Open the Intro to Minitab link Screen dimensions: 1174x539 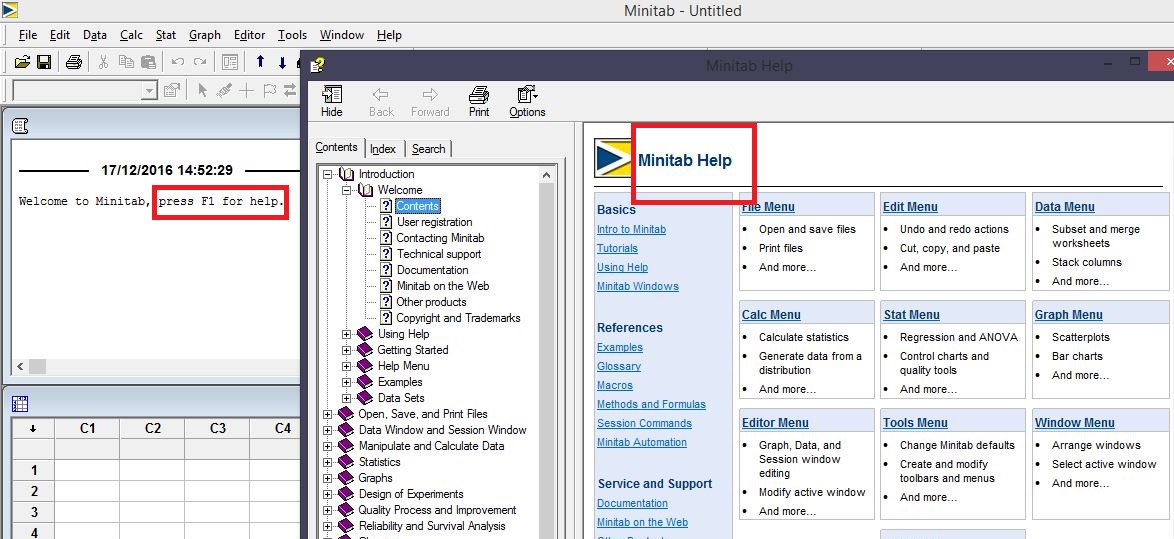pos(631,229)
